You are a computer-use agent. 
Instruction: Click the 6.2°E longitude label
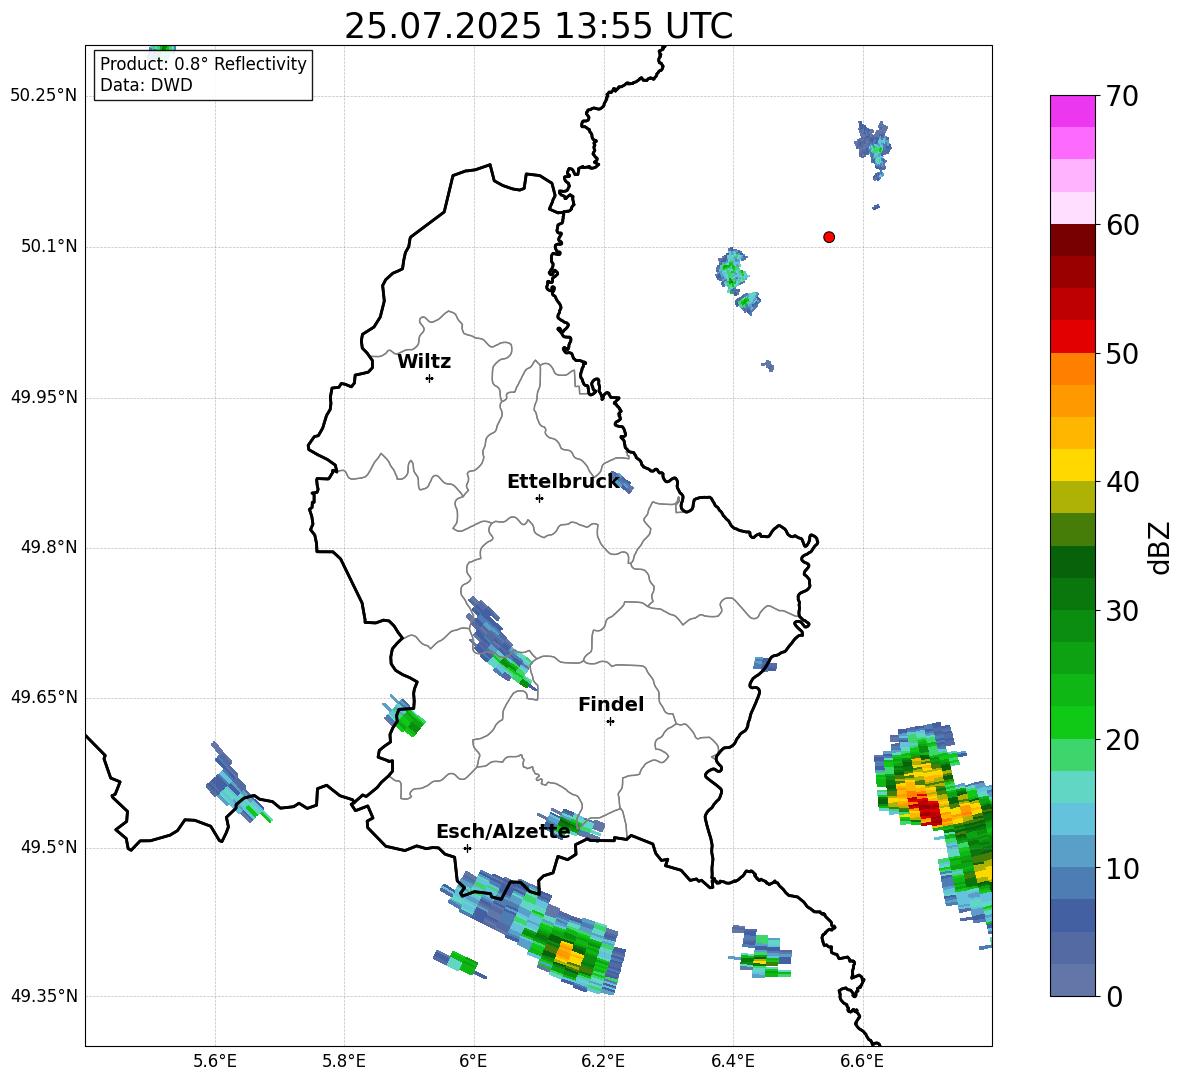603,1061
